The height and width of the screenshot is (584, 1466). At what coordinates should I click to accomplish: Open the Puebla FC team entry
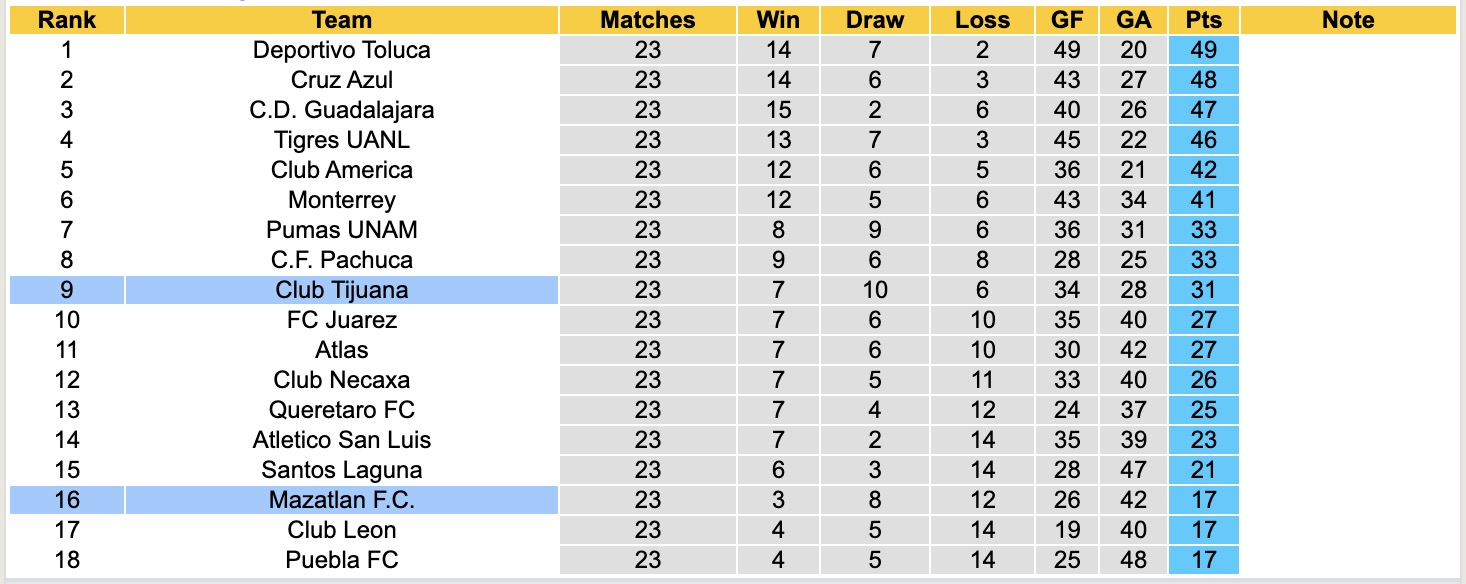341,560
